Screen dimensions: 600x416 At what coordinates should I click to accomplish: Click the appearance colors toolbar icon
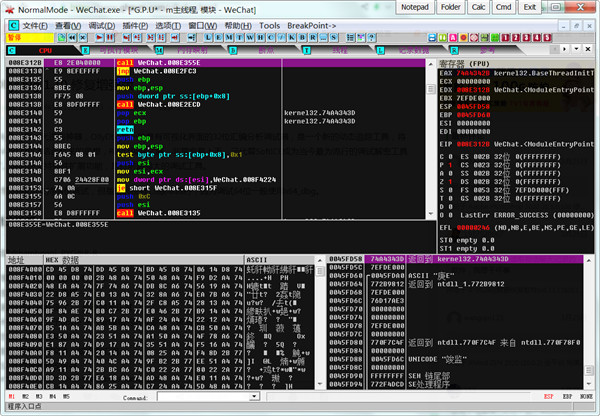(360, 38)
